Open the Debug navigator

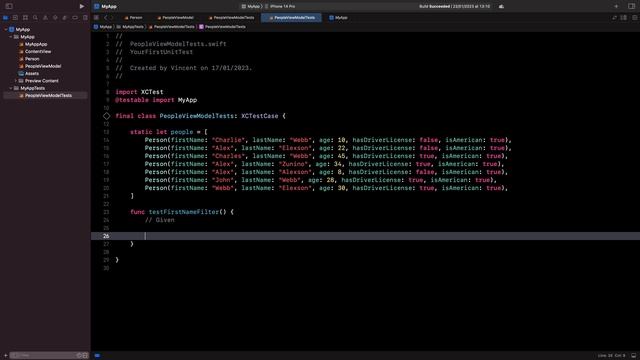coord(65,18)
